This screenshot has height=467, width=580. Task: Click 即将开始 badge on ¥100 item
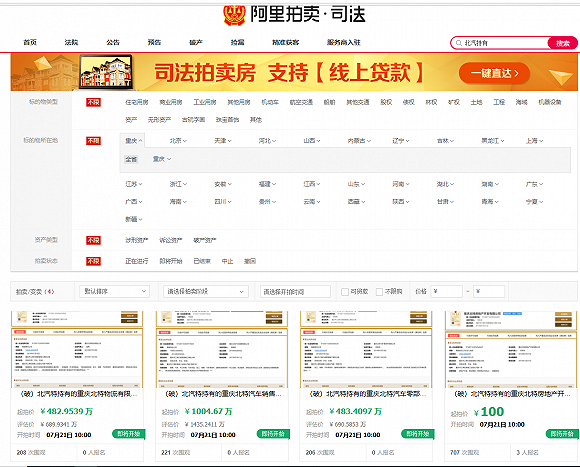point(562,434)
